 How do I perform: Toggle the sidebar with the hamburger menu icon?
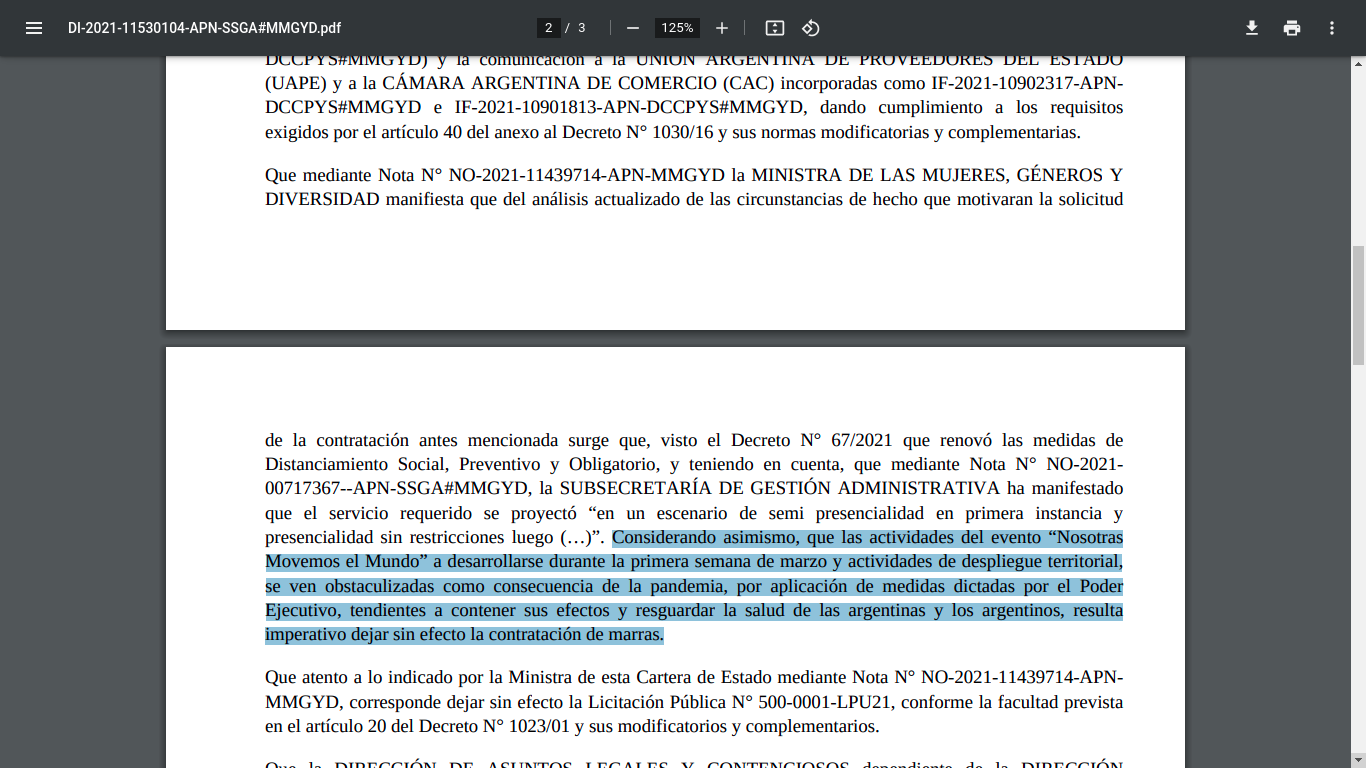coord(34,28)
